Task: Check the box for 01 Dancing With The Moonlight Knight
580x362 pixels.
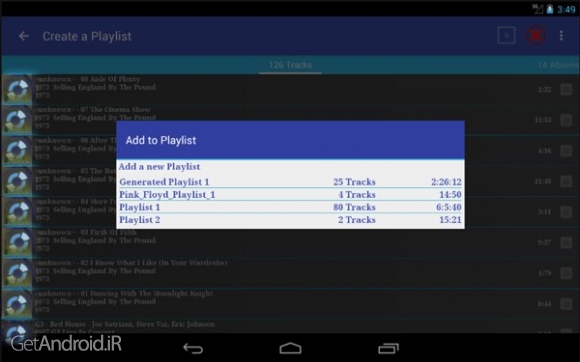Action: (x=566, y=304)
